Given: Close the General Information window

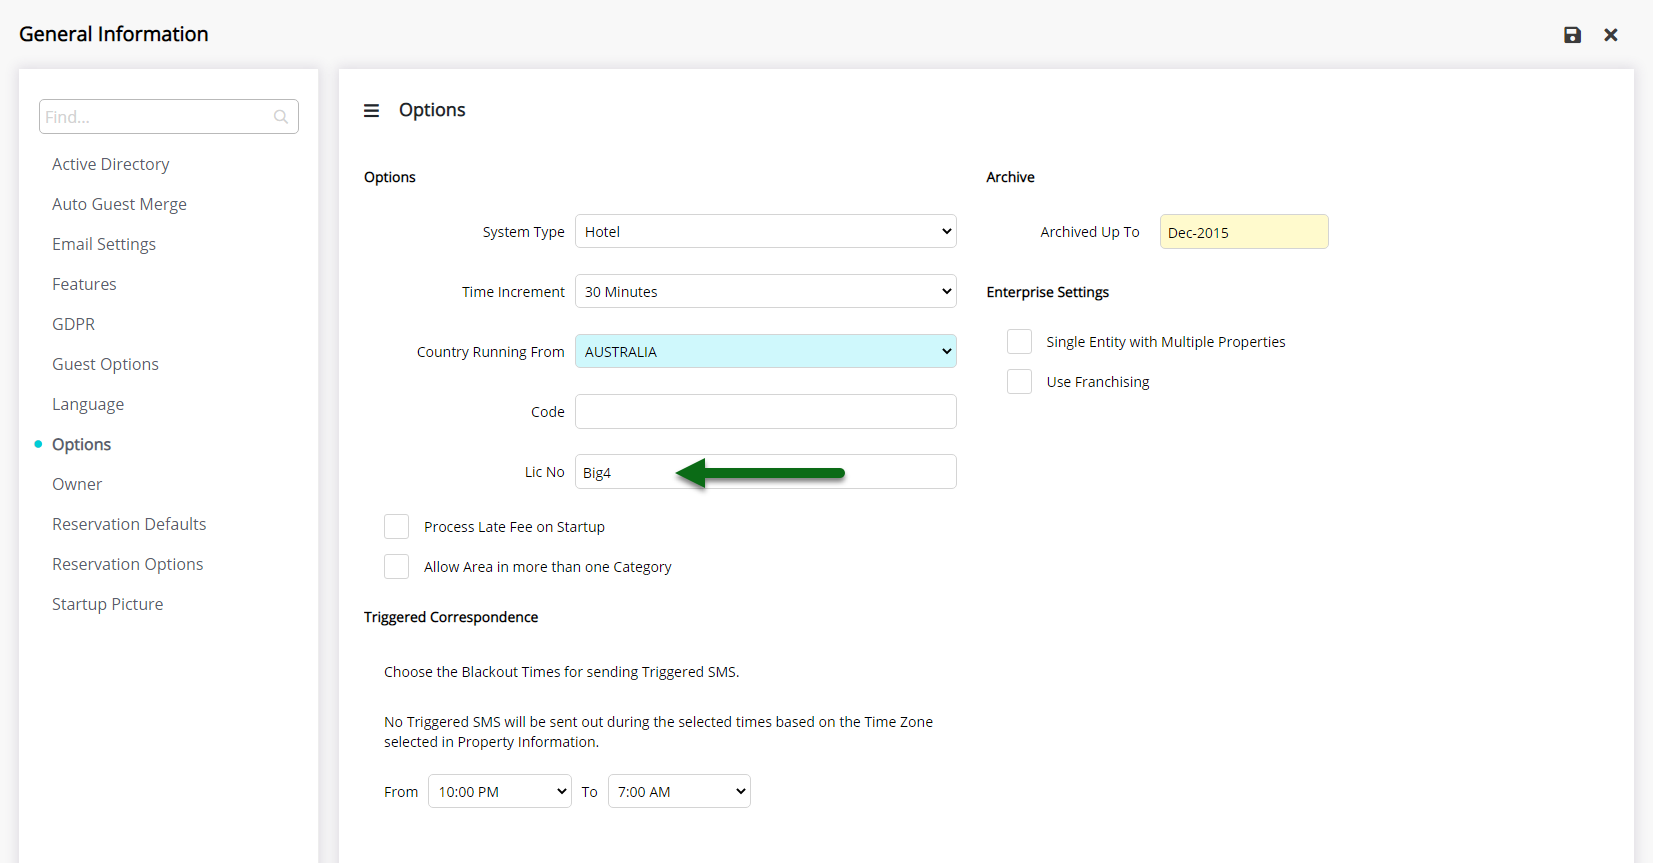Looking at the screenshot, I should click(1611, 35).
